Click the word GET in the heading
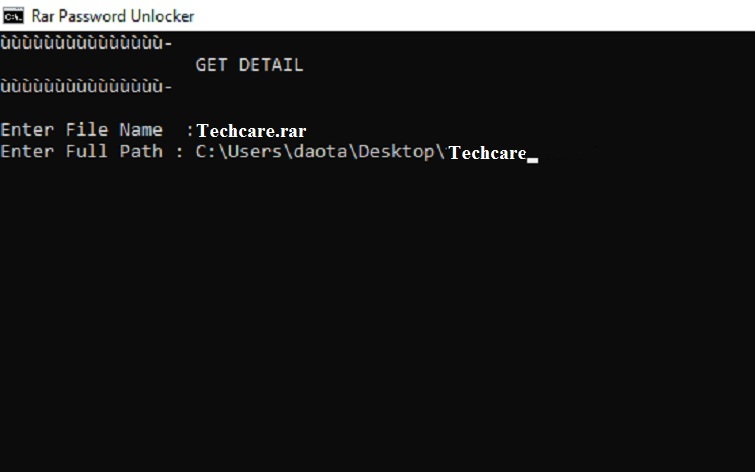The width and height of the screenshot is (755, 472). click(211, 65)
